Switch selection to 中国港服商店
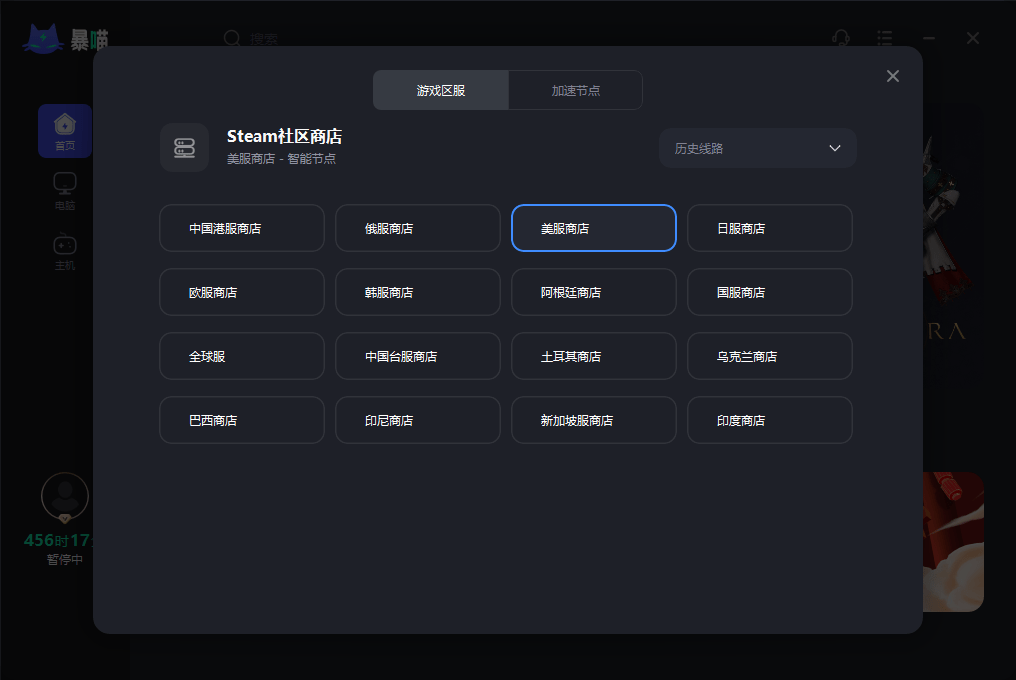This screenshot has width=1016, height=680. pos(241,227)
